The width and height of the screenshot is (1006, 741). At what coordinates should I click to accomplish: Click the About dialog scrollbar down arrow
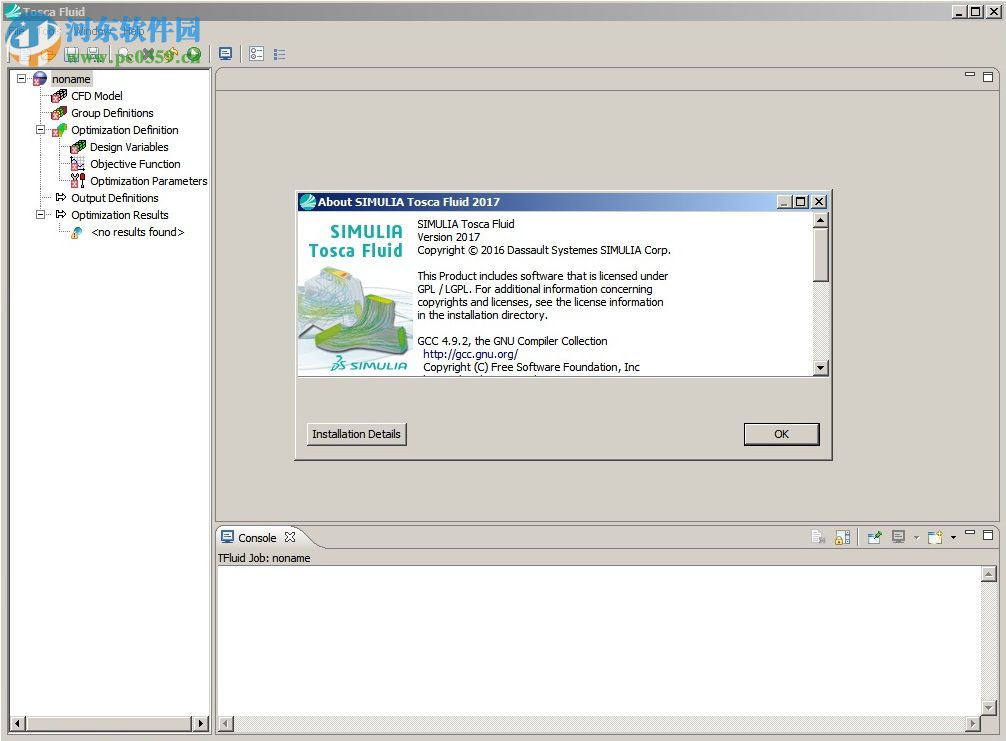coord(820,368)
